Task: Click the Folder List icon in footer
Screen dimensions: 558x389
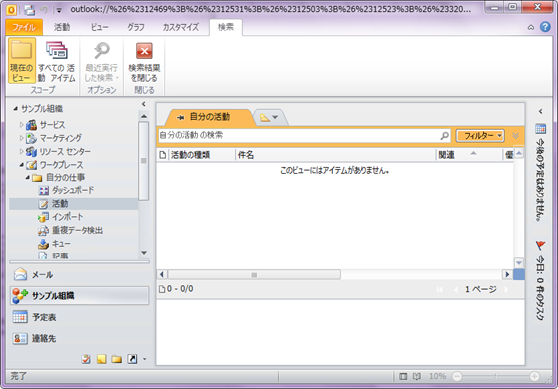Action: [x=117, y=359]
